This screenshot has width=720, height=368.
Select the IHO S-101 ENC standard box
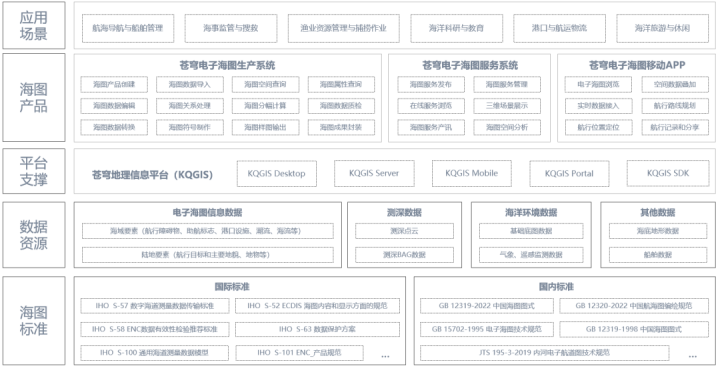[299, 353]
